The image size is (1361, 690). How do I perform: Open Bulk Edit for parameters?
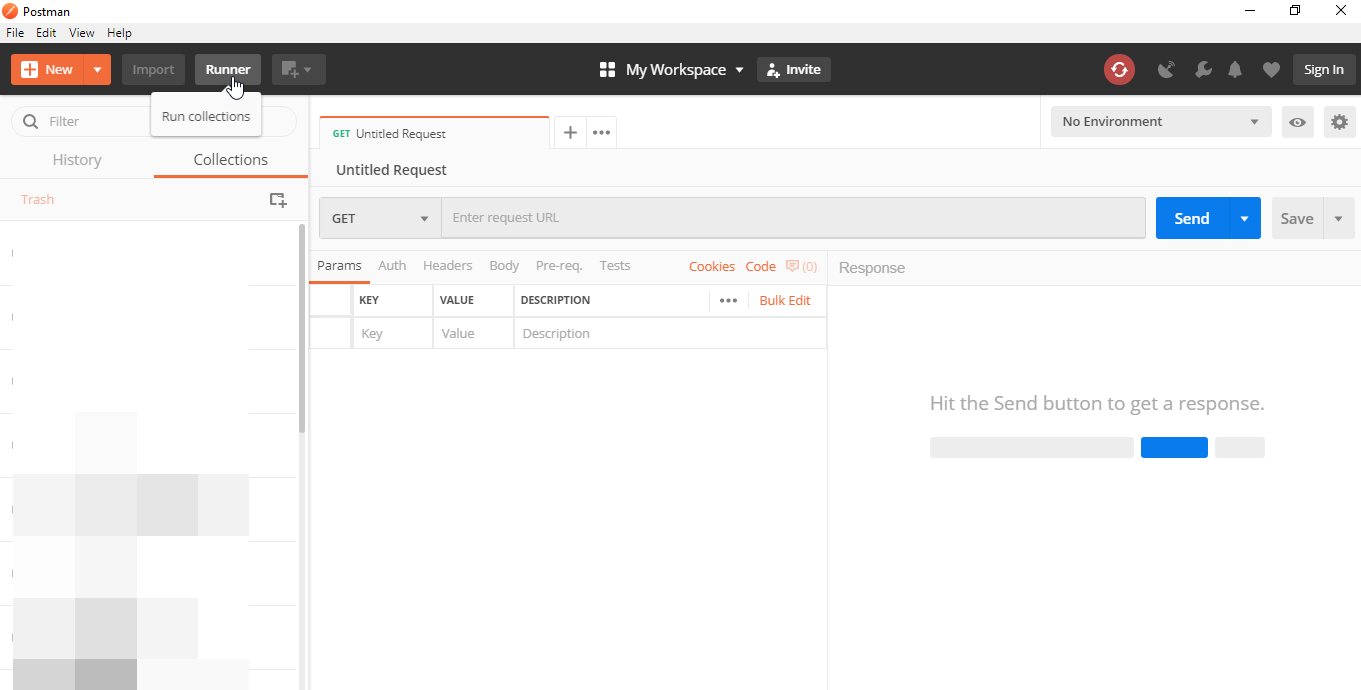(785, 300)
